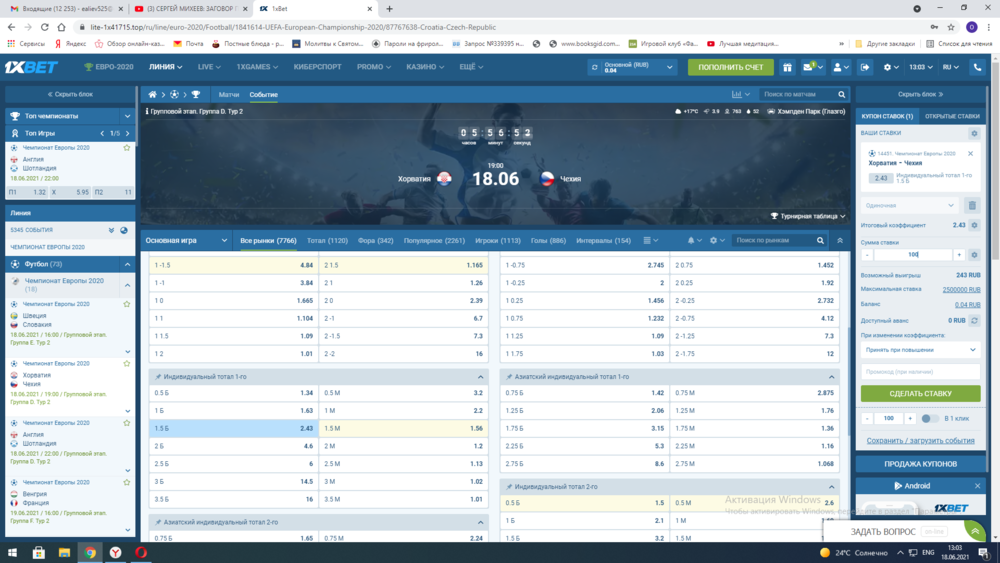This screenshot has width=1000, height=563.
Task: Switch to the Тотал (1120) tab
Action: [327, 240]
